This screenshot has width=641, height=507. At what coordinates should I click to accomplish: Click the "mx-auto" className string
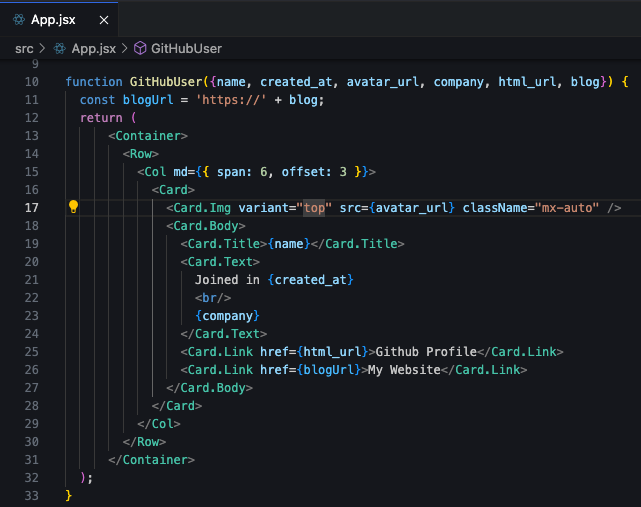coord(567,208)
